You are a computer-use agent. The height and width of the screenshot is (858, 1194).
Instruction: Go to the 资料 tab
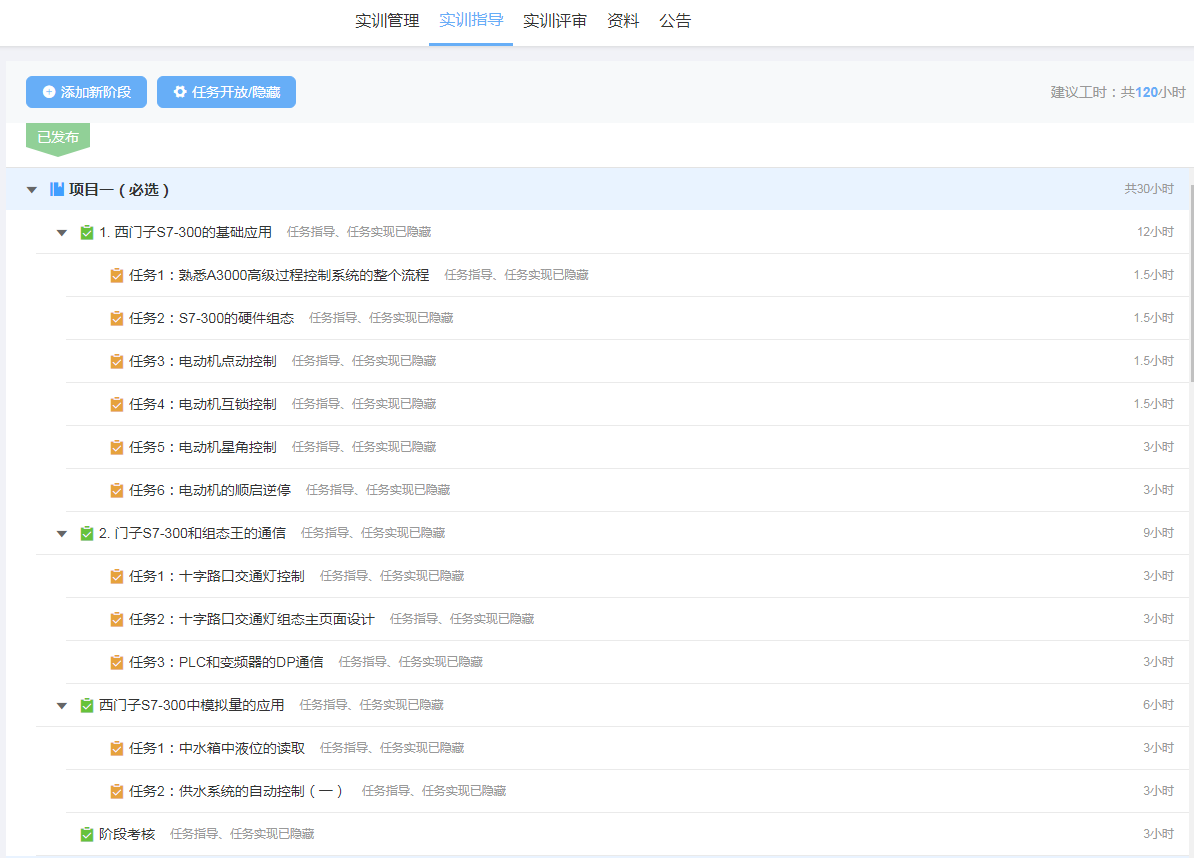coord(623,21)
